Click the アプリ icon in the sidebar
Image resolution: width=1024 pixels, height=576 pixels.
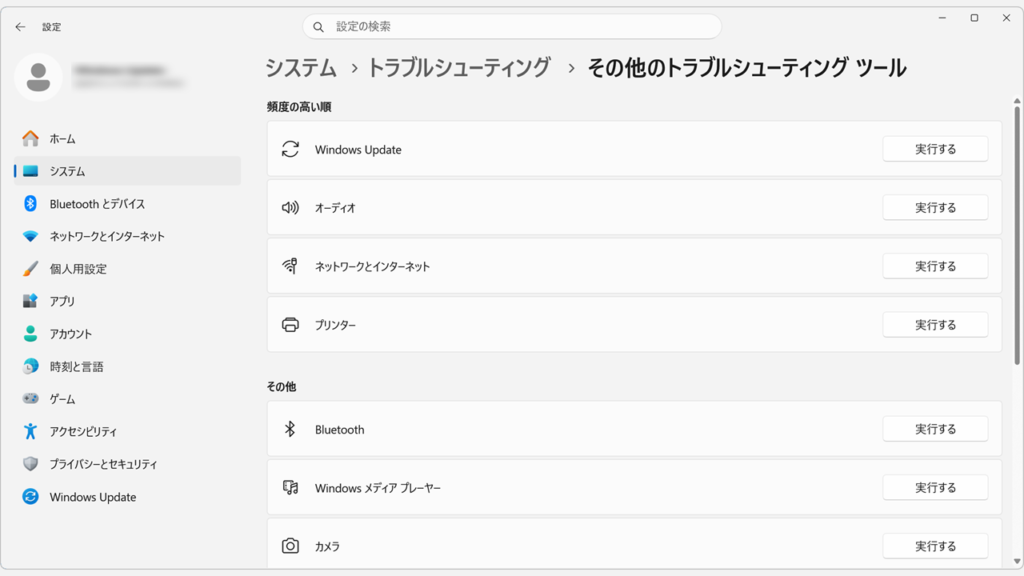coord(31,301)
